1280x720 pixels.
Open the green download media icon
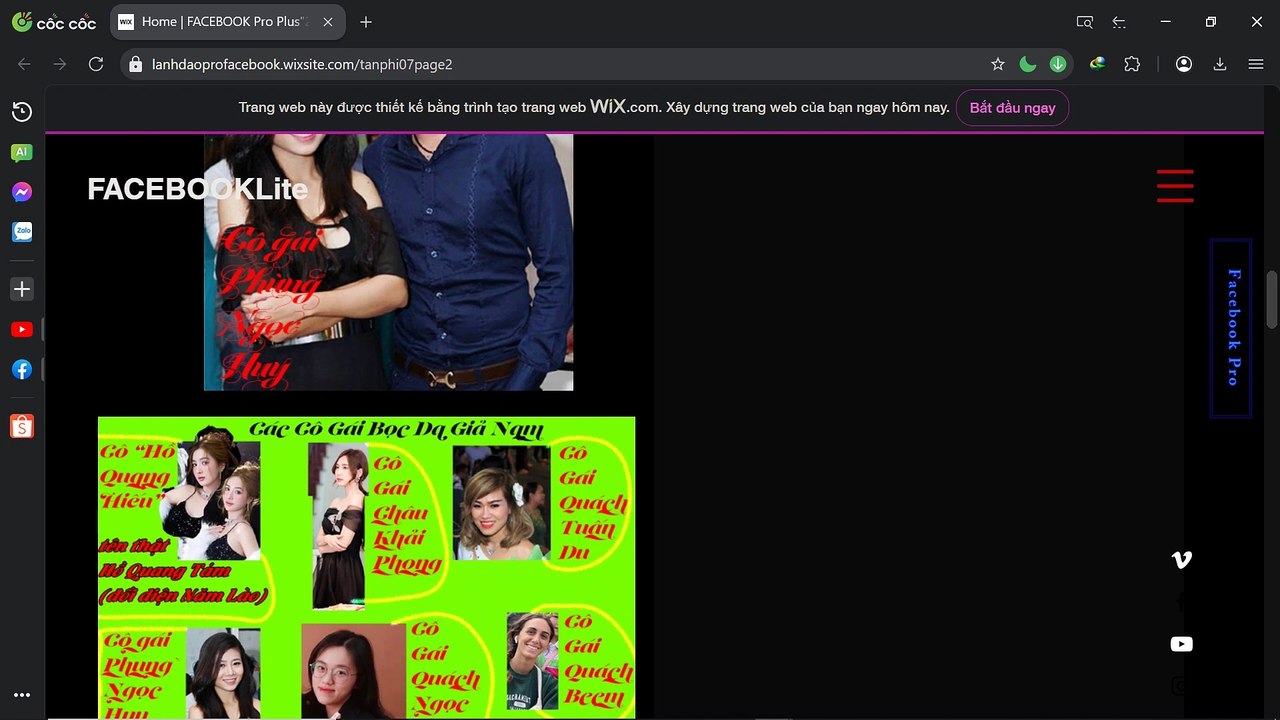1057,64
